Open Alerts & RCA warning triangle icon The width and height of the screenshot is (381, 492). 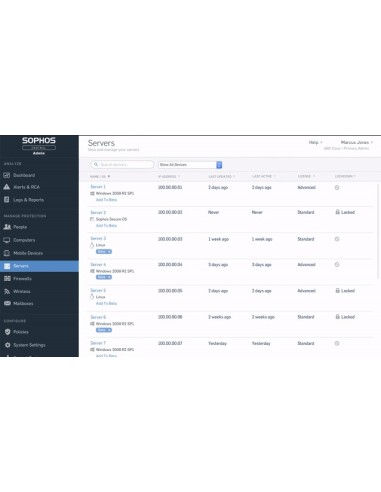[x=7, y=187]
